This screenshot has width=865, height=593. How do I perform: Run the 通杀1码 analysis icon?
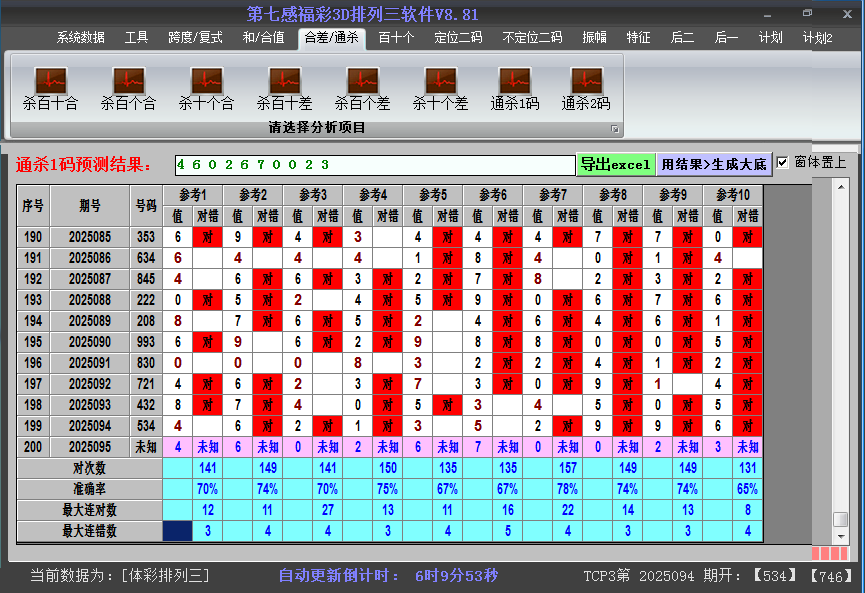tap(515, 81)
